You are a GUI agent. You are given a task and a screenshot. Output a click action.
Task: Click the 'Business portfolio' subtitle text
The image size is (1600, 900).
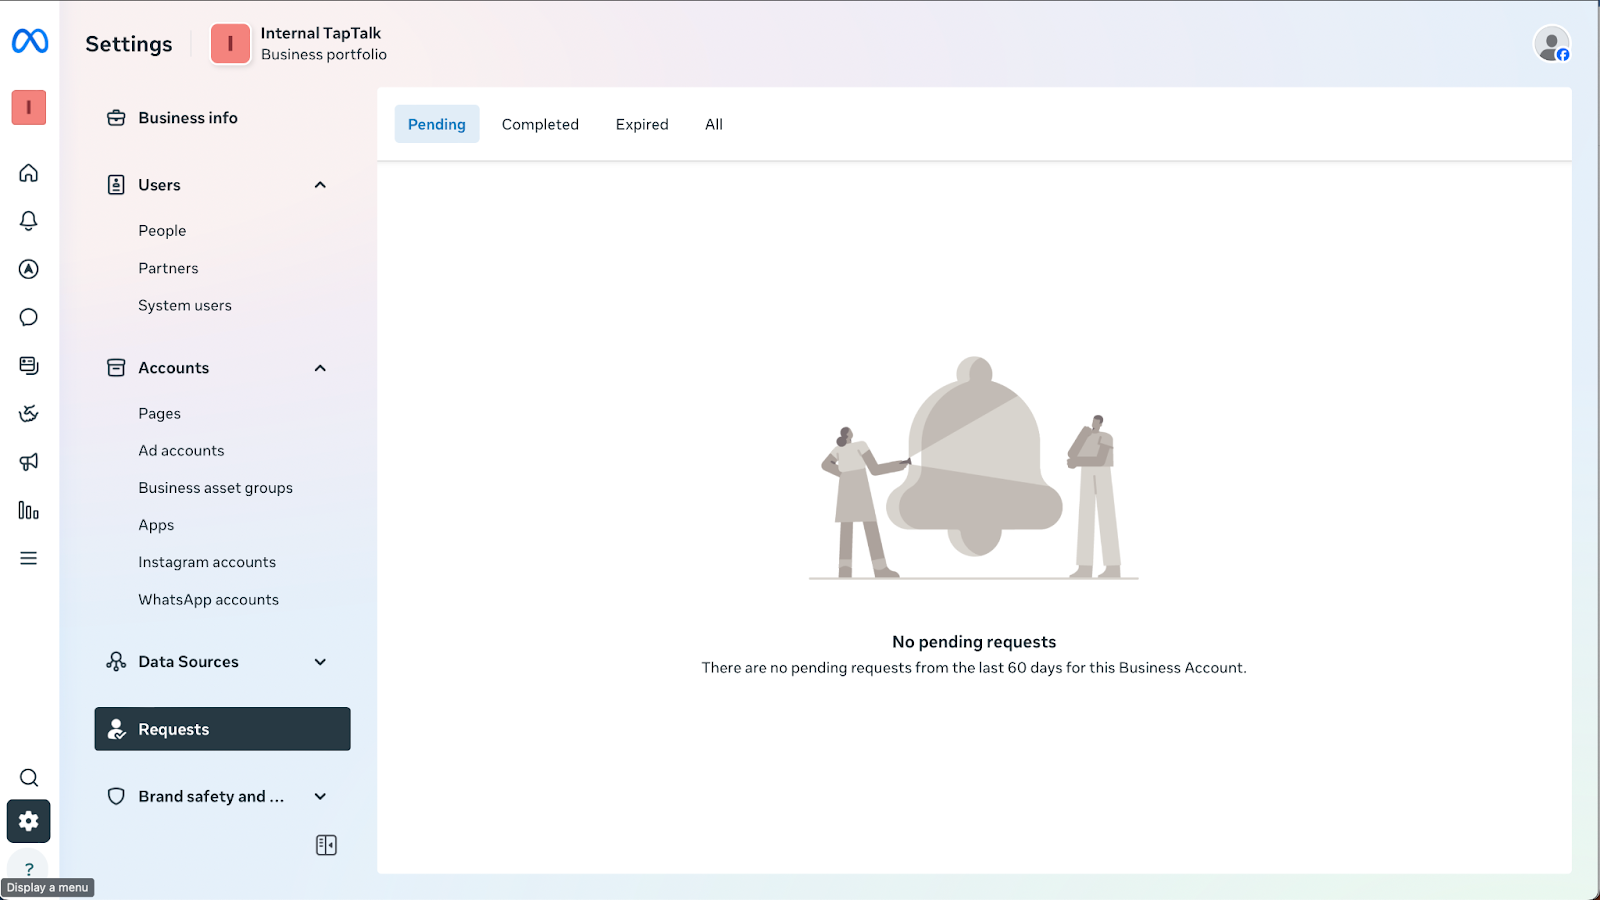pos(324,55)
